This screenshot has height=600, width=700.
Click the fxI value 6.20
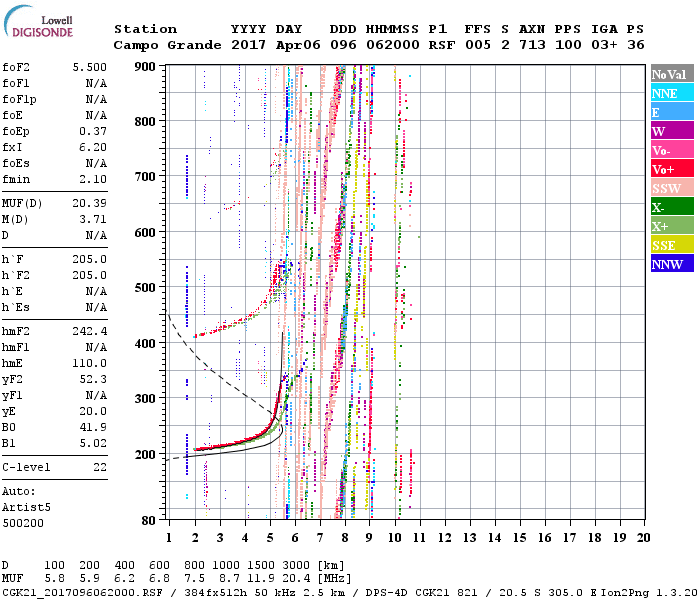tap(93, 147)
